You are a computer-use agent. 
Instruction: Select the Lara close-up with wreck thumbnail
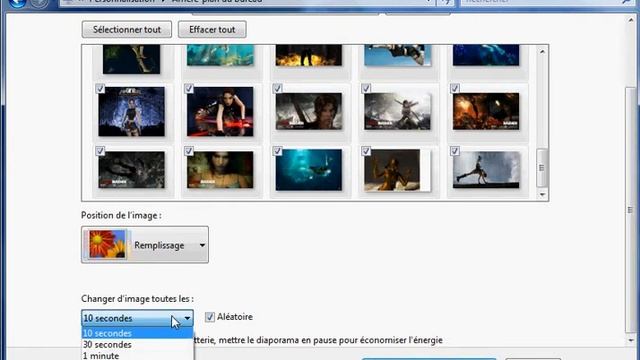(x=309, y=111)
